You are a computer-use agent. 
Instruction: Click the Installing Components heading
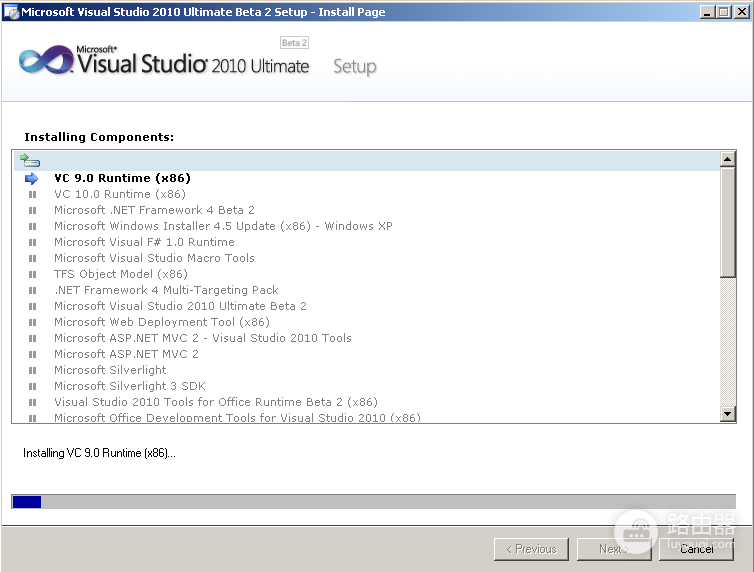pos(99,137)
